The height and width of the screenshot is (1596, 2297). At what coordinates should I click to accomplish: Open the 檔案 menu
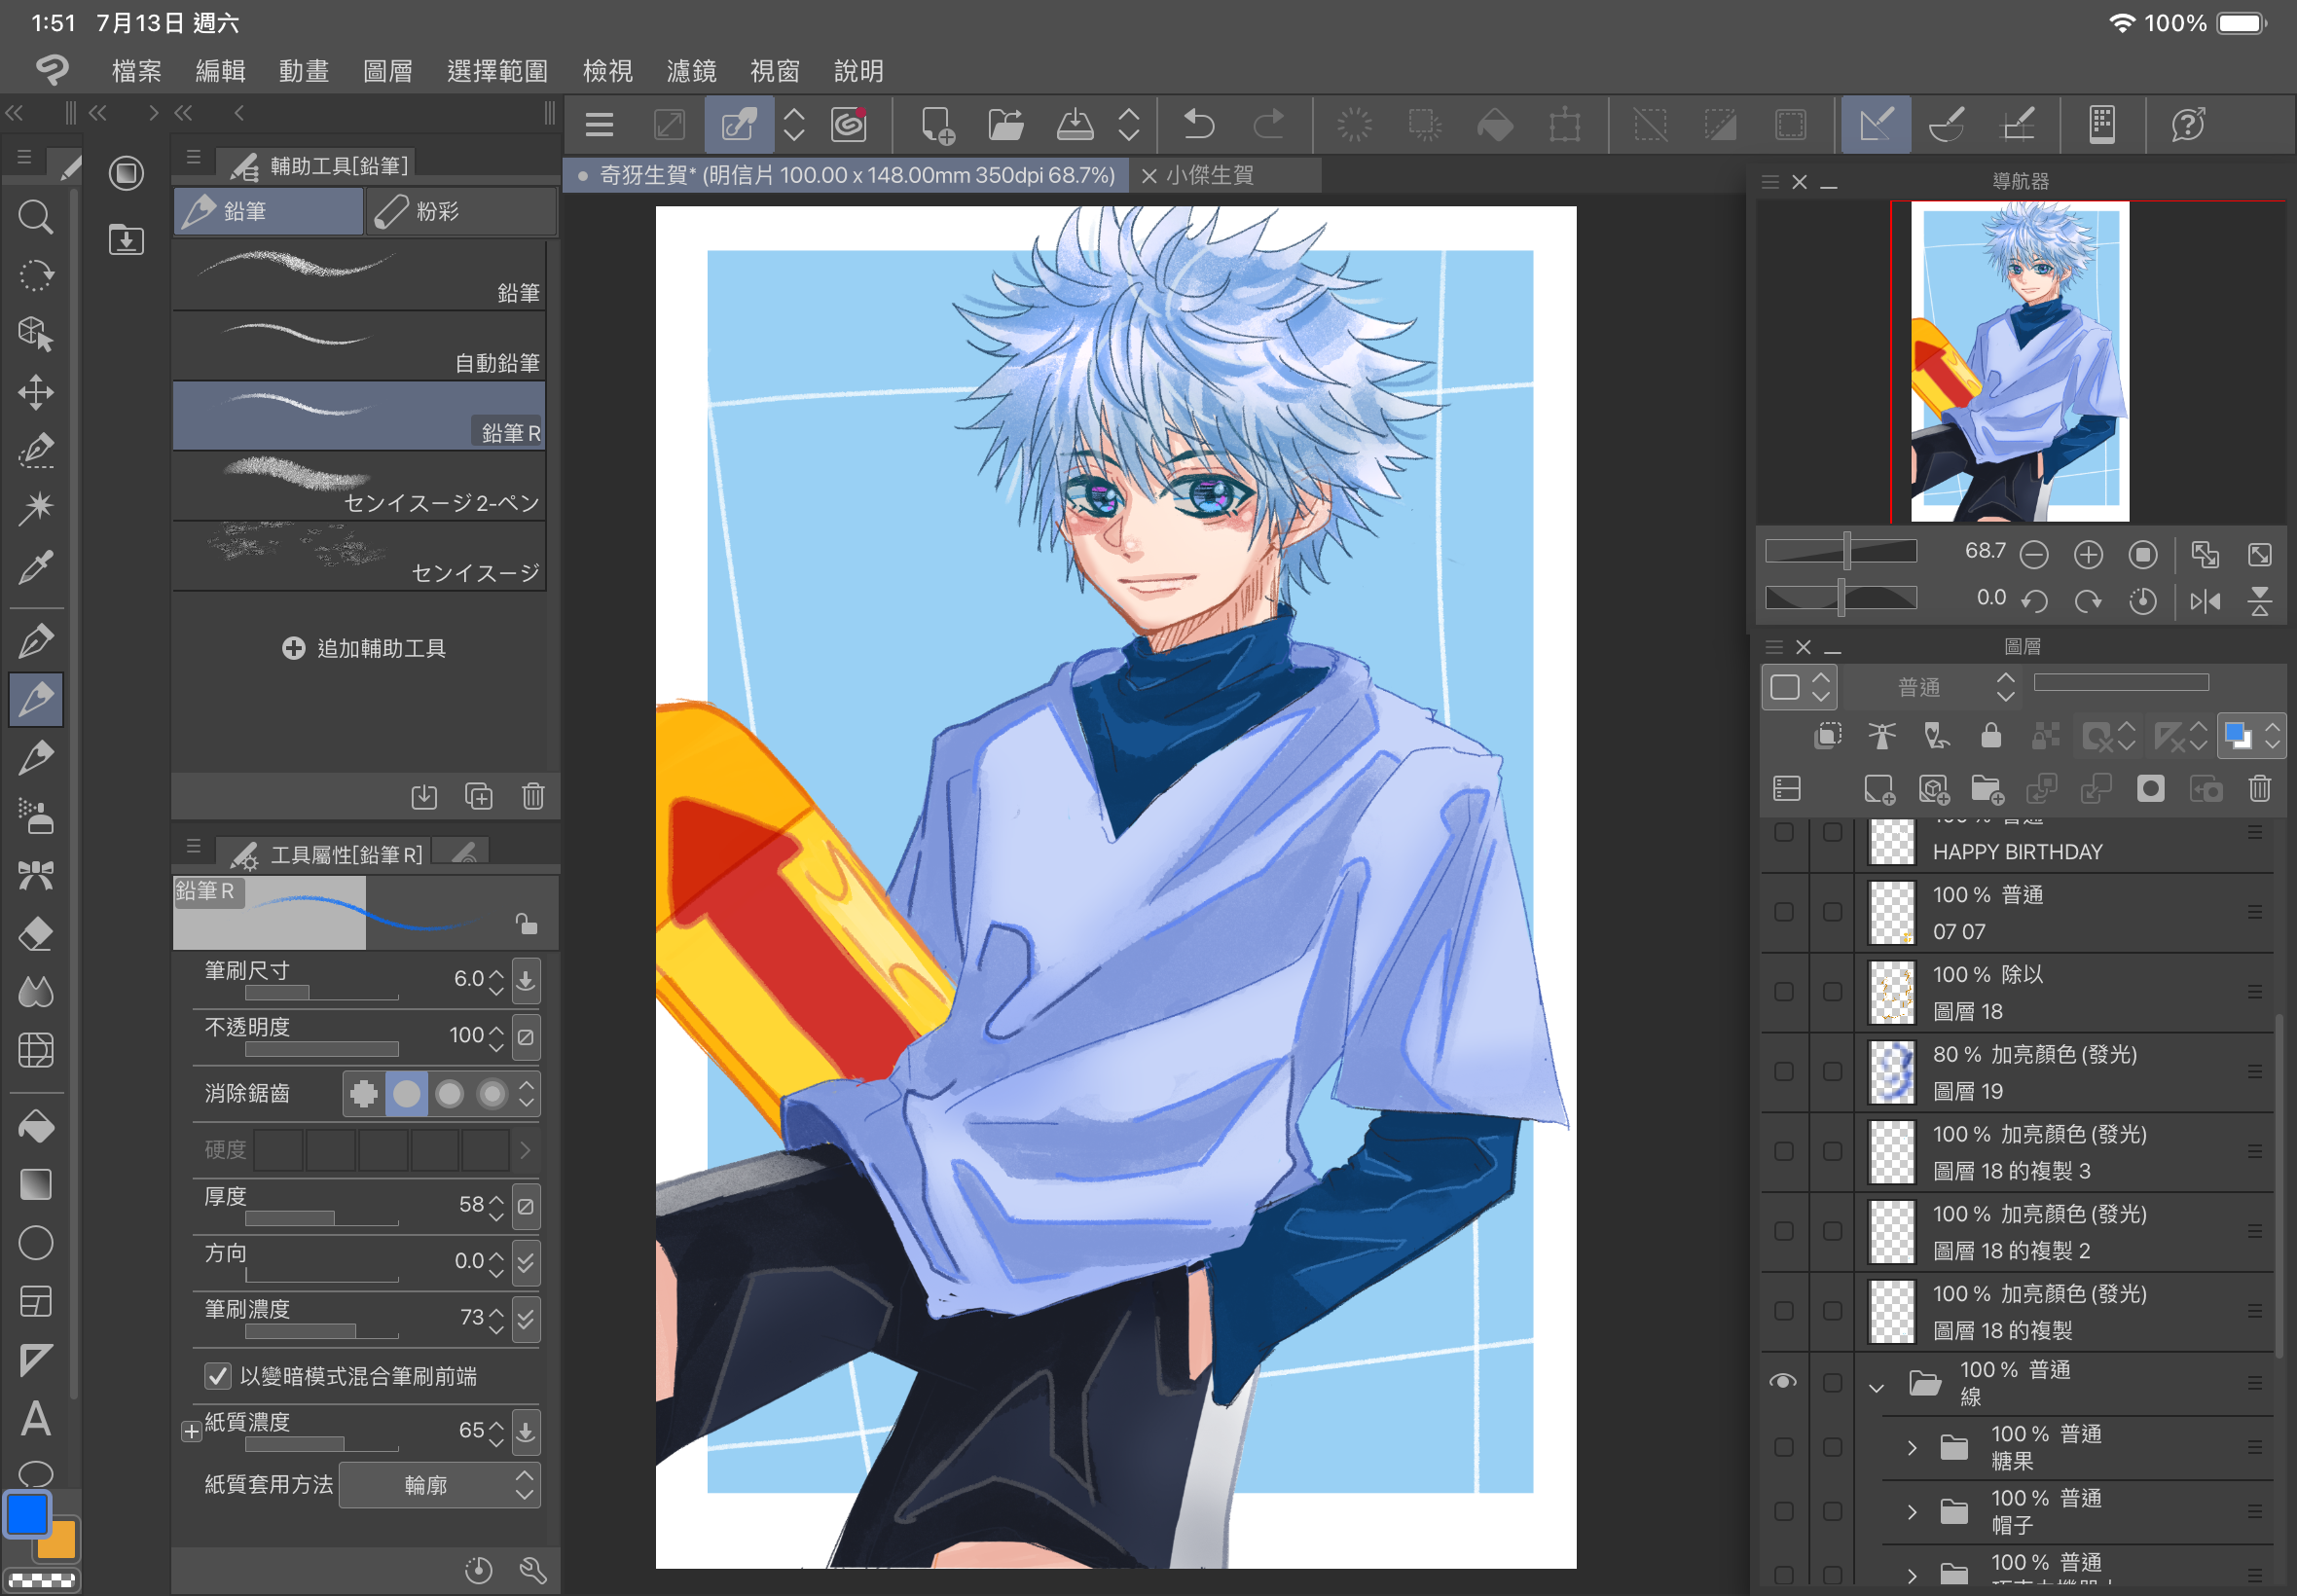tap(136, 71)
